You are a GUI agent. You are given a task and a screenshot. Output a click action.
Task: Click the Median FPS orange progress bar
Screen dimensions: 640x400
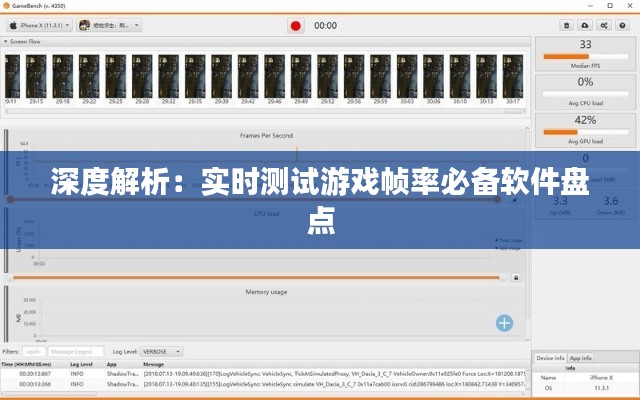click(x=586, y=56)
